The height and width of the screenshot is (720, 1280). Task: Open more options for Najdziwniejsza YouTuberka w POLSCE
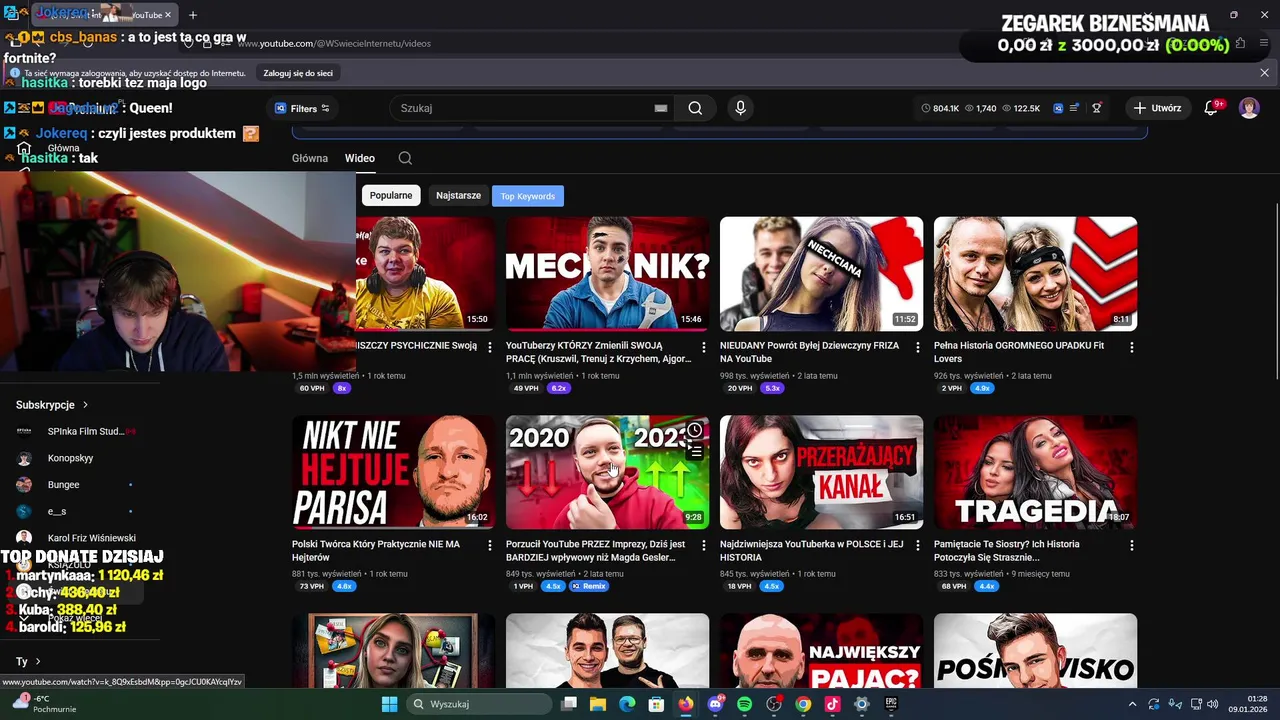(x=917, y=545)
